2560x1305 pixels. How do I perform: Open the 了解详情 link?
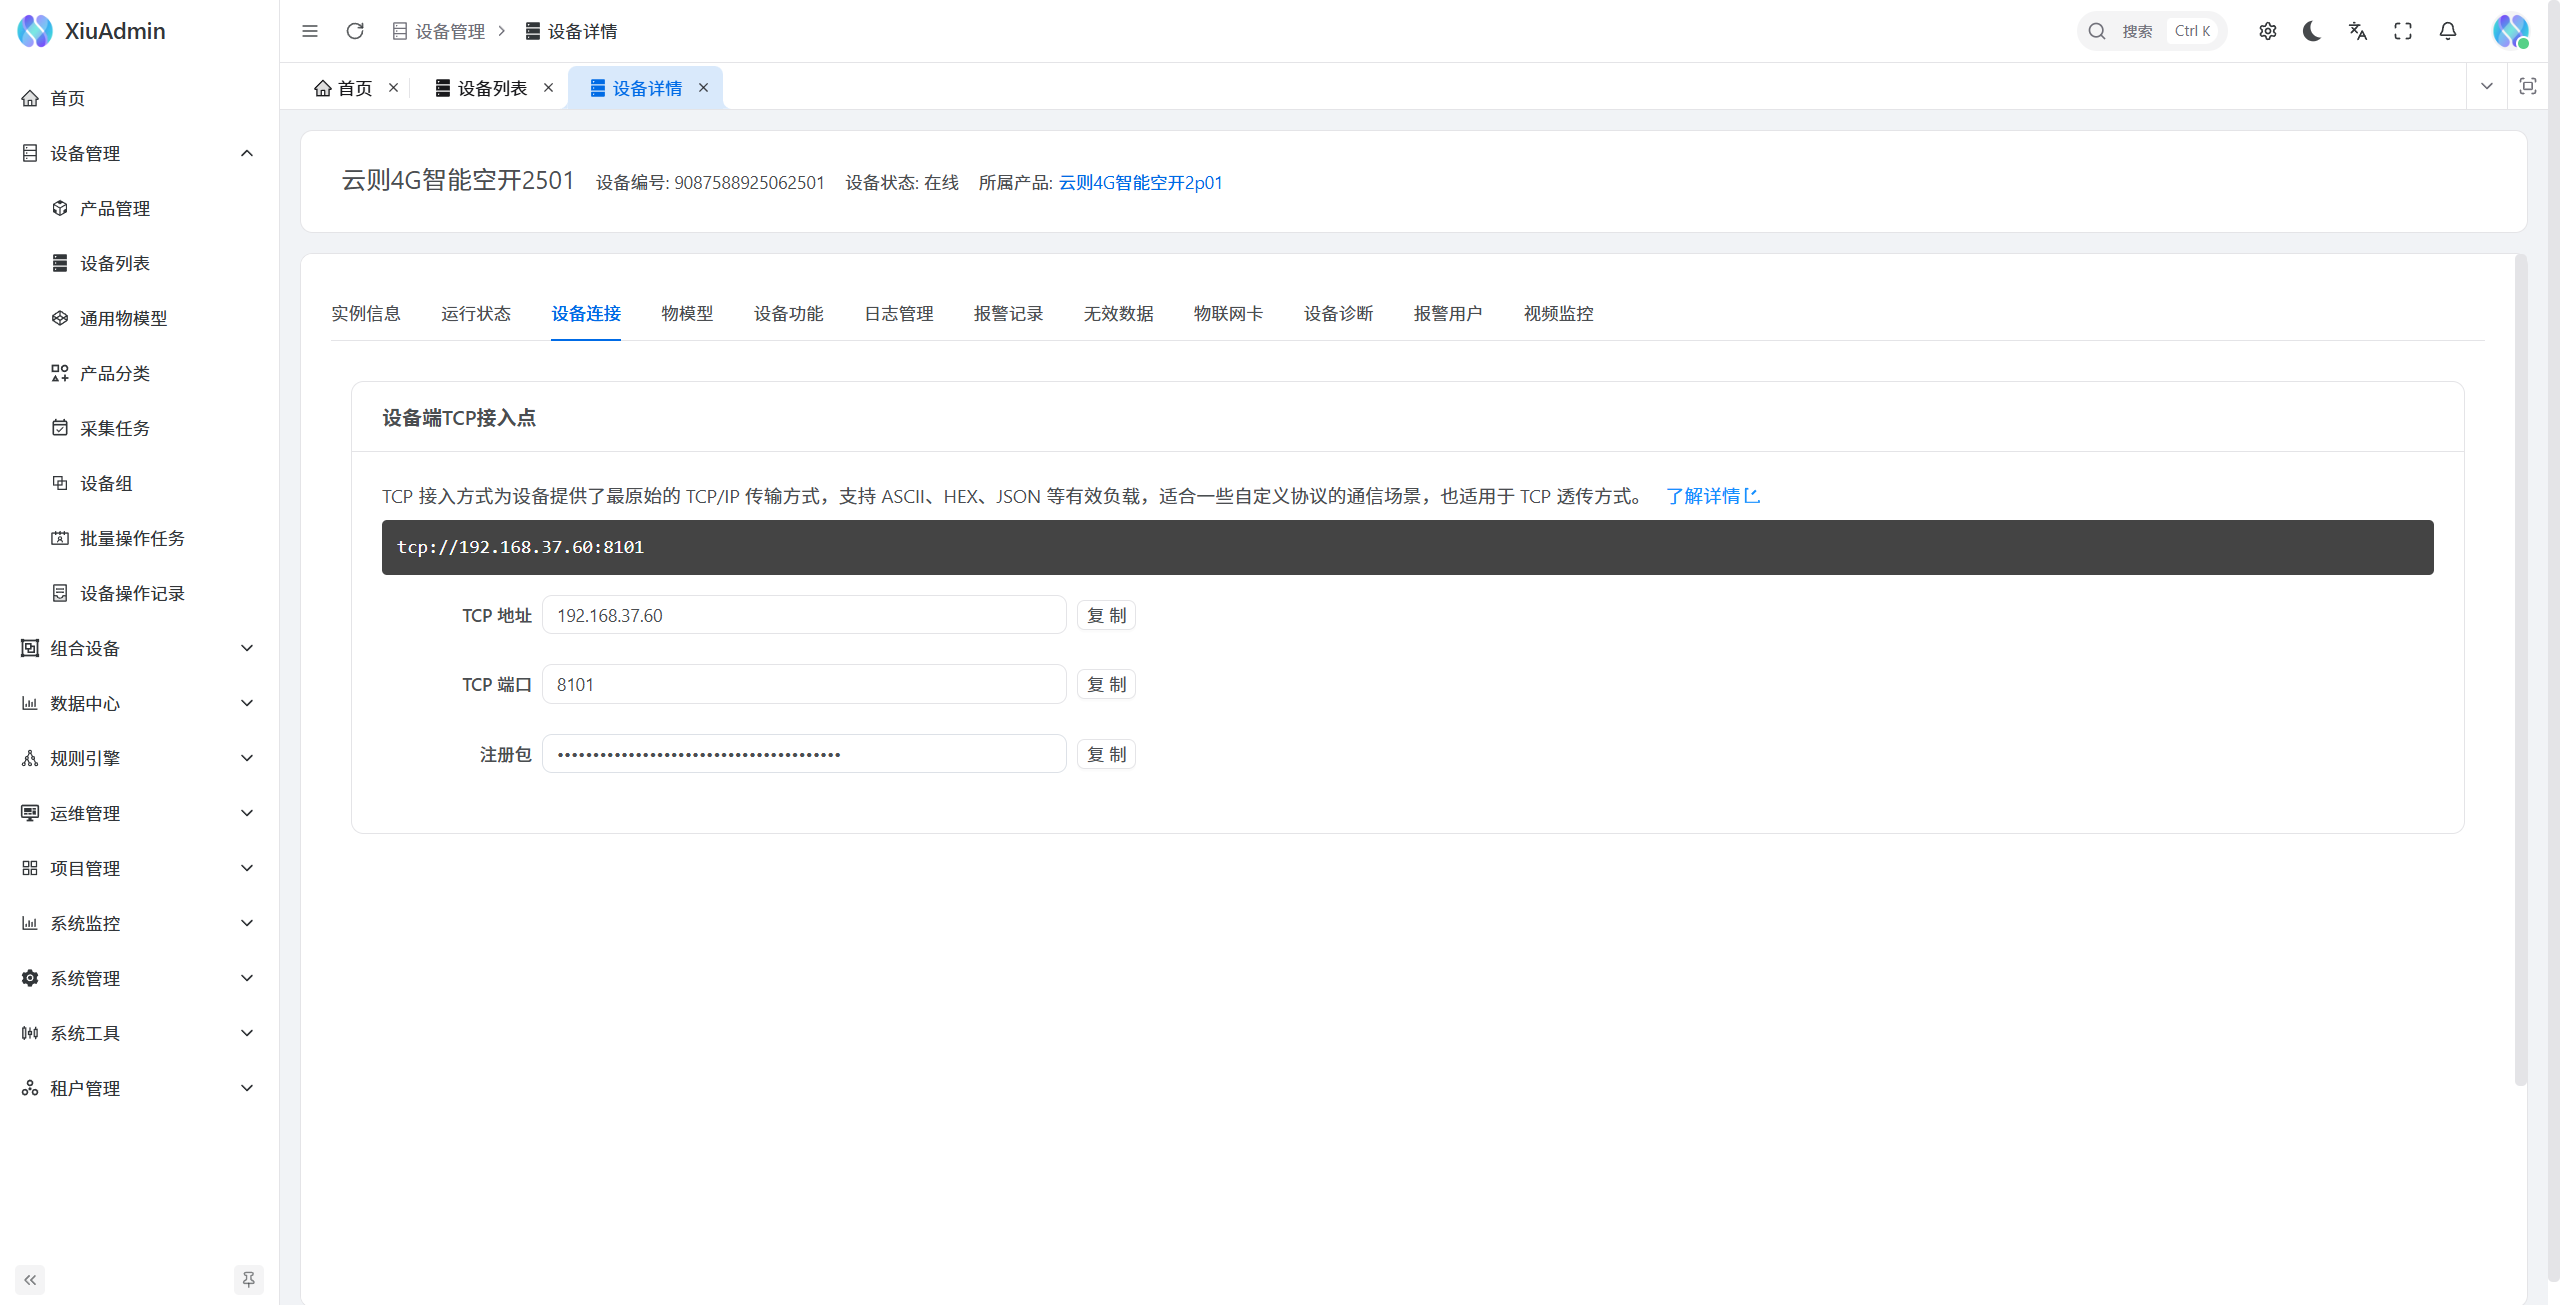point(1712,496)
